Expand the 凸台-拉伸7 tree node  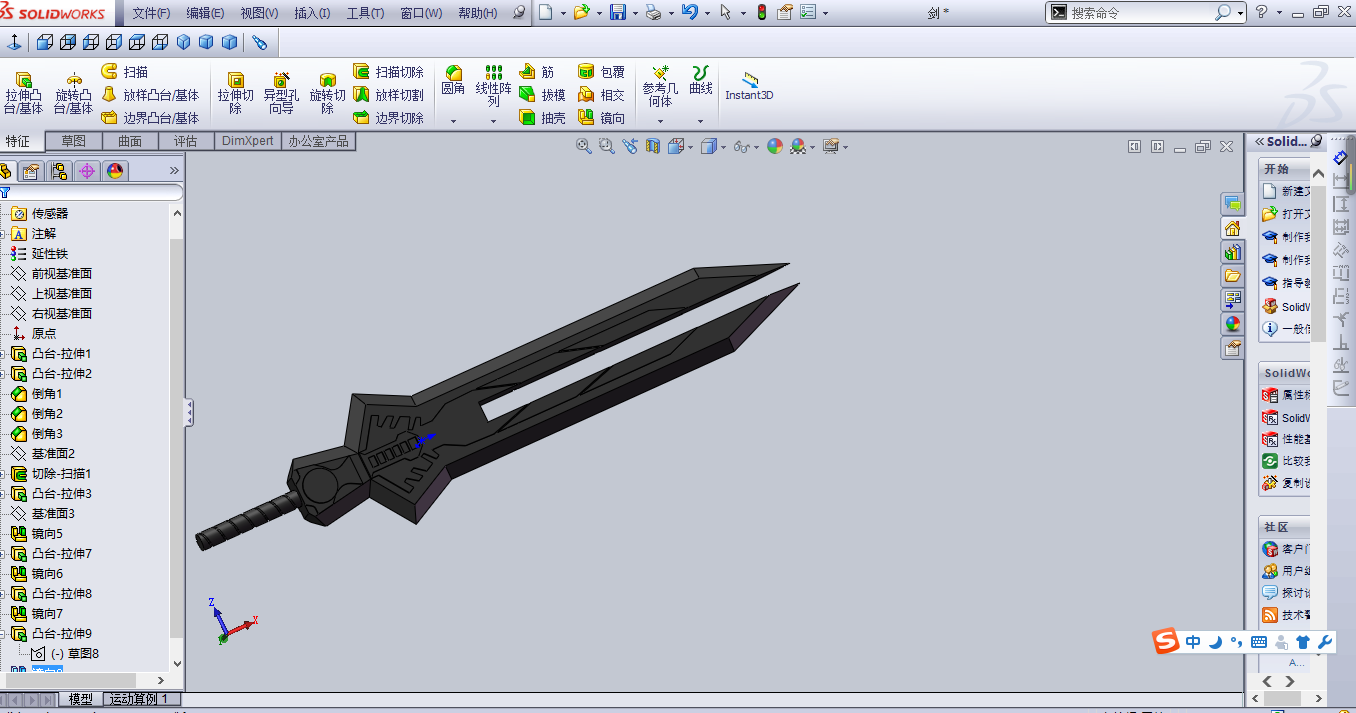click(4, 554)
